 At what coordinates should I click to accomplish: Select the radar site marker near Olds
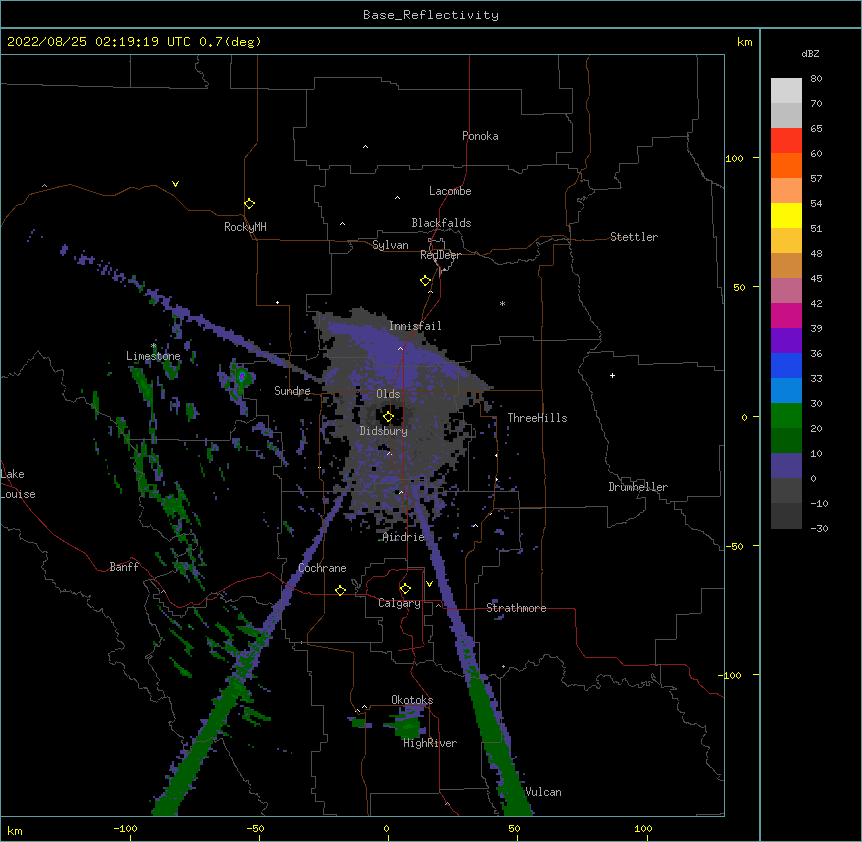[x=388, y=417]
